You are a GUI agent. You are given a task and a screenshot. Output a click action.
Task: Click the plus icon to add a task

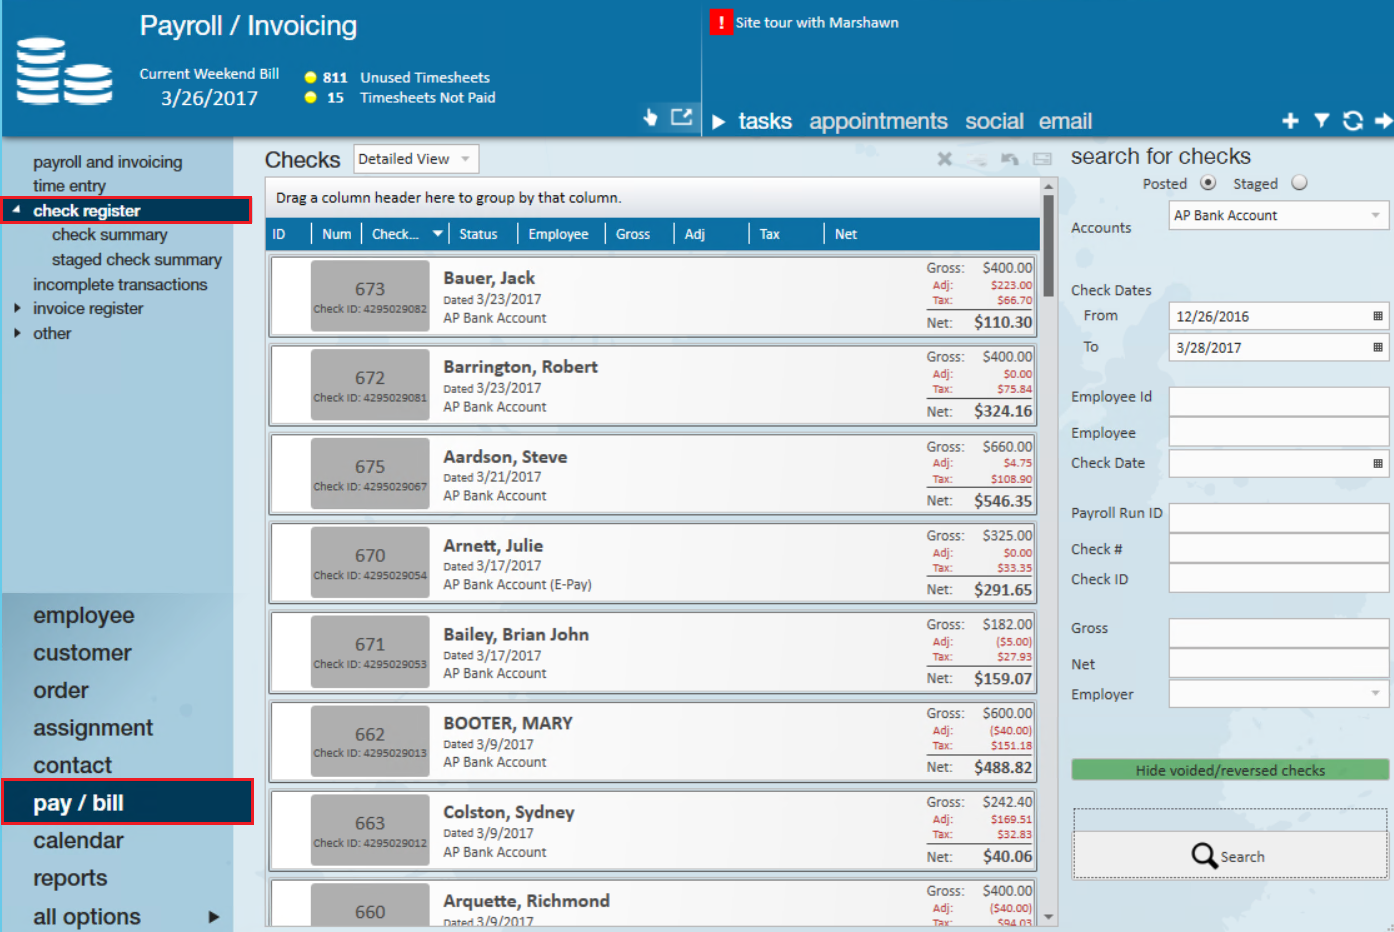pyautogui.click(x=1290, y=121)
